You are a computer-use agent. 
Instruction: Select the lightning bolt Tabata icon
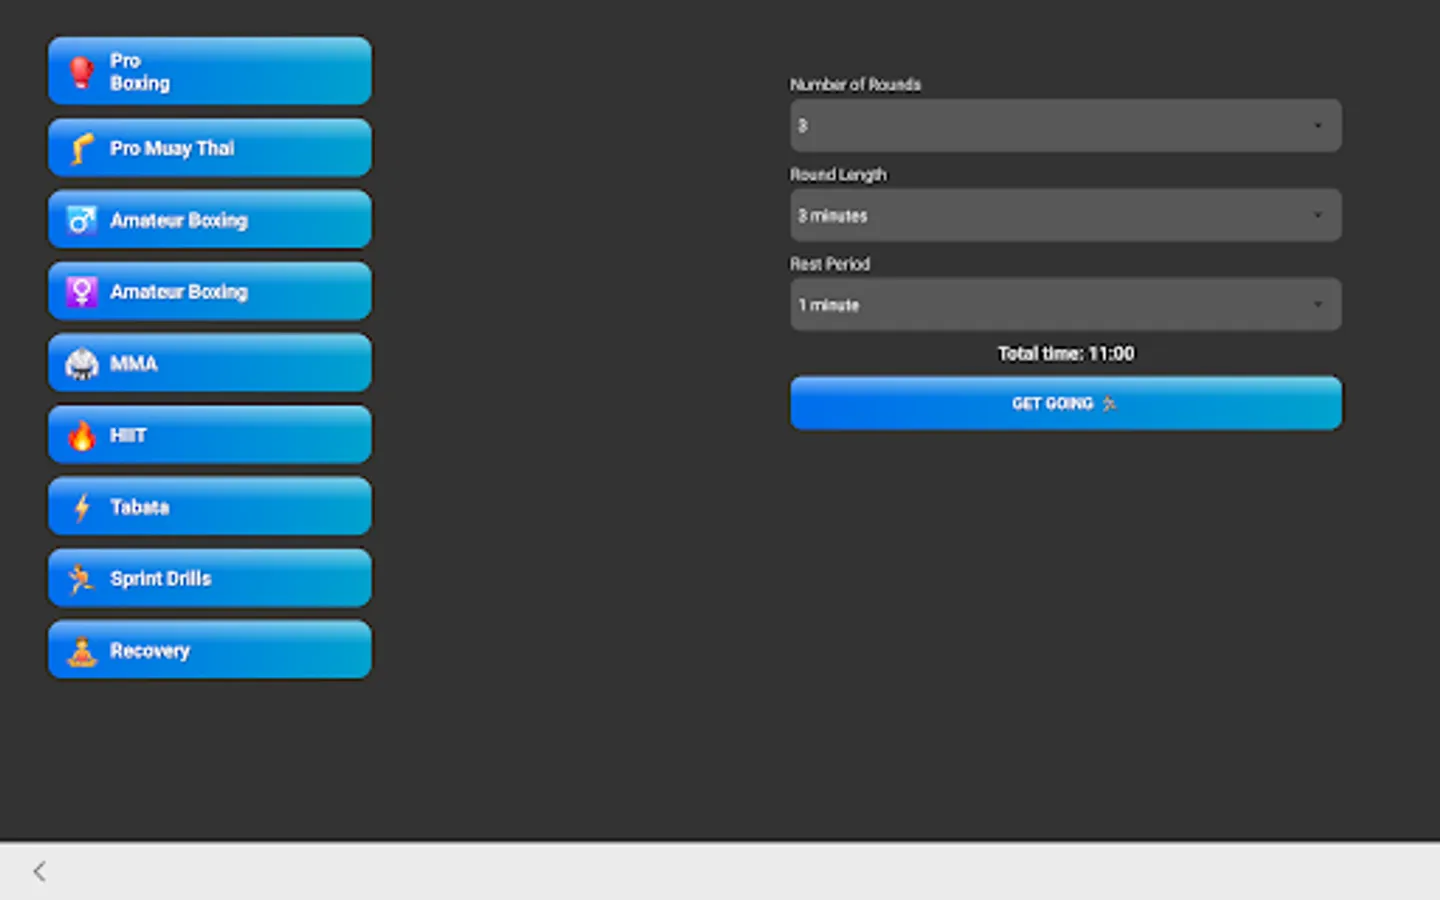(82, 506)
